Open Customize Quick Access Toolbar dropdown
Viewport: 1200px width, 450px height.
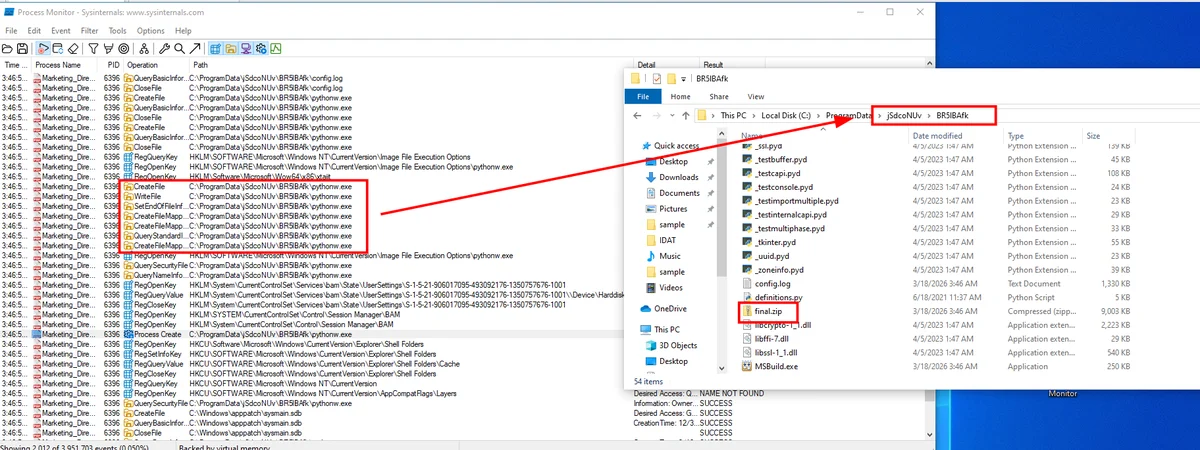pyautogui.click(x=683, y=79)
